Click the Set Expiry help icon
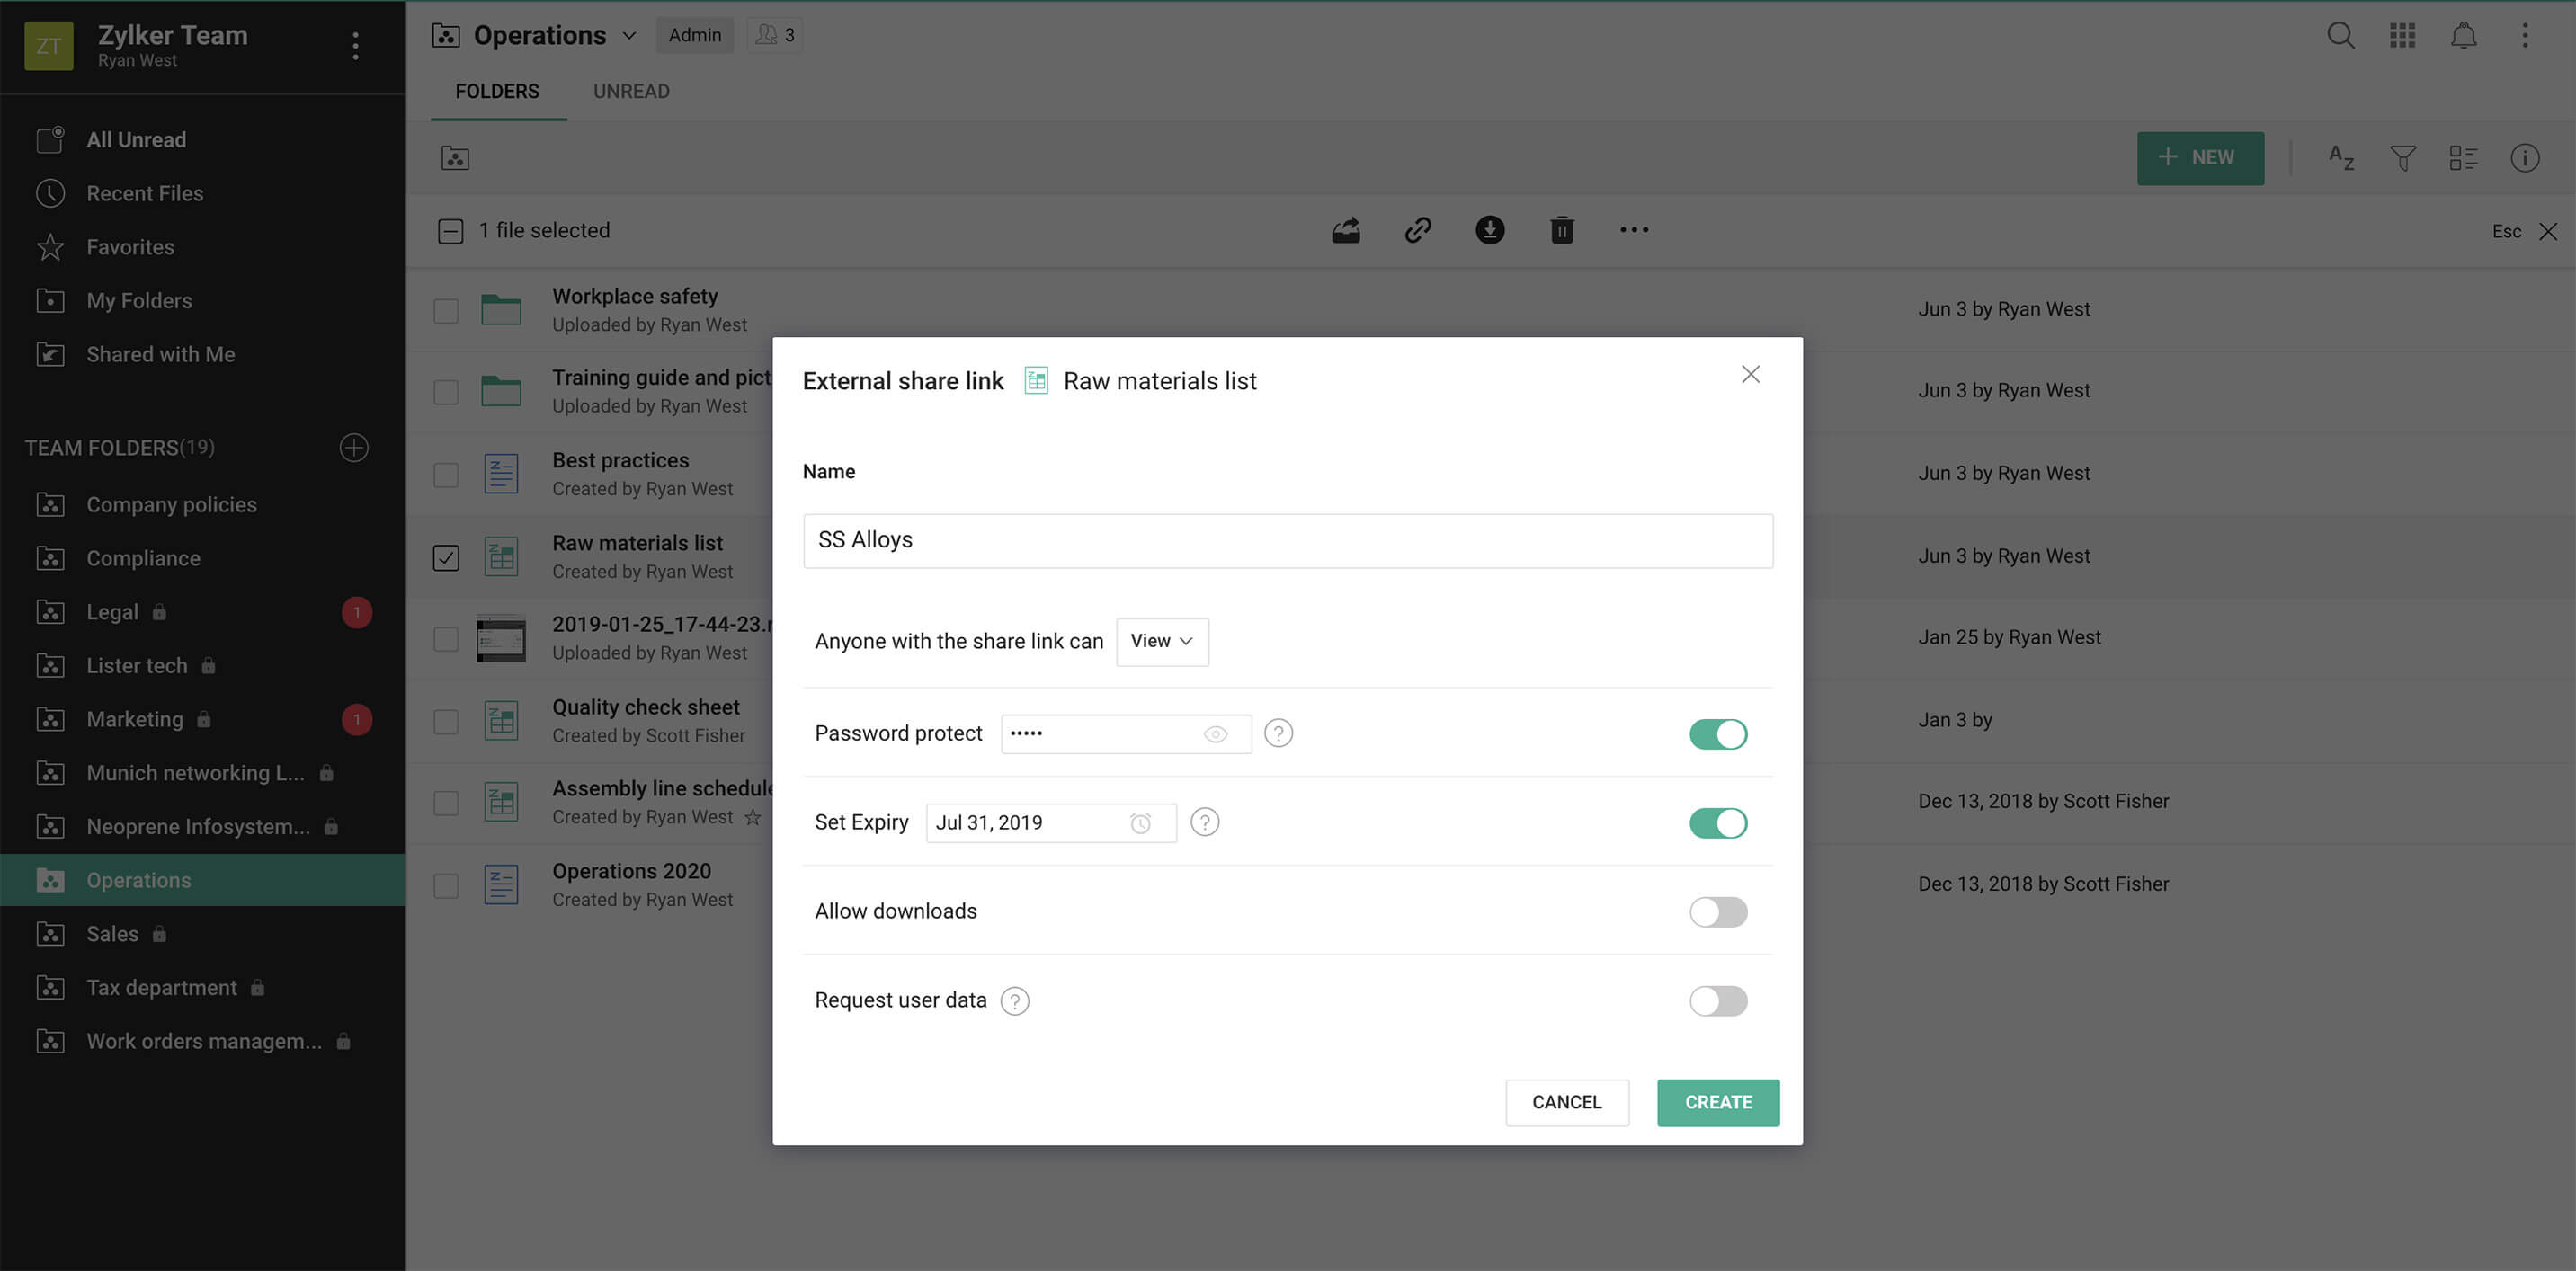 click(1205, 822)
